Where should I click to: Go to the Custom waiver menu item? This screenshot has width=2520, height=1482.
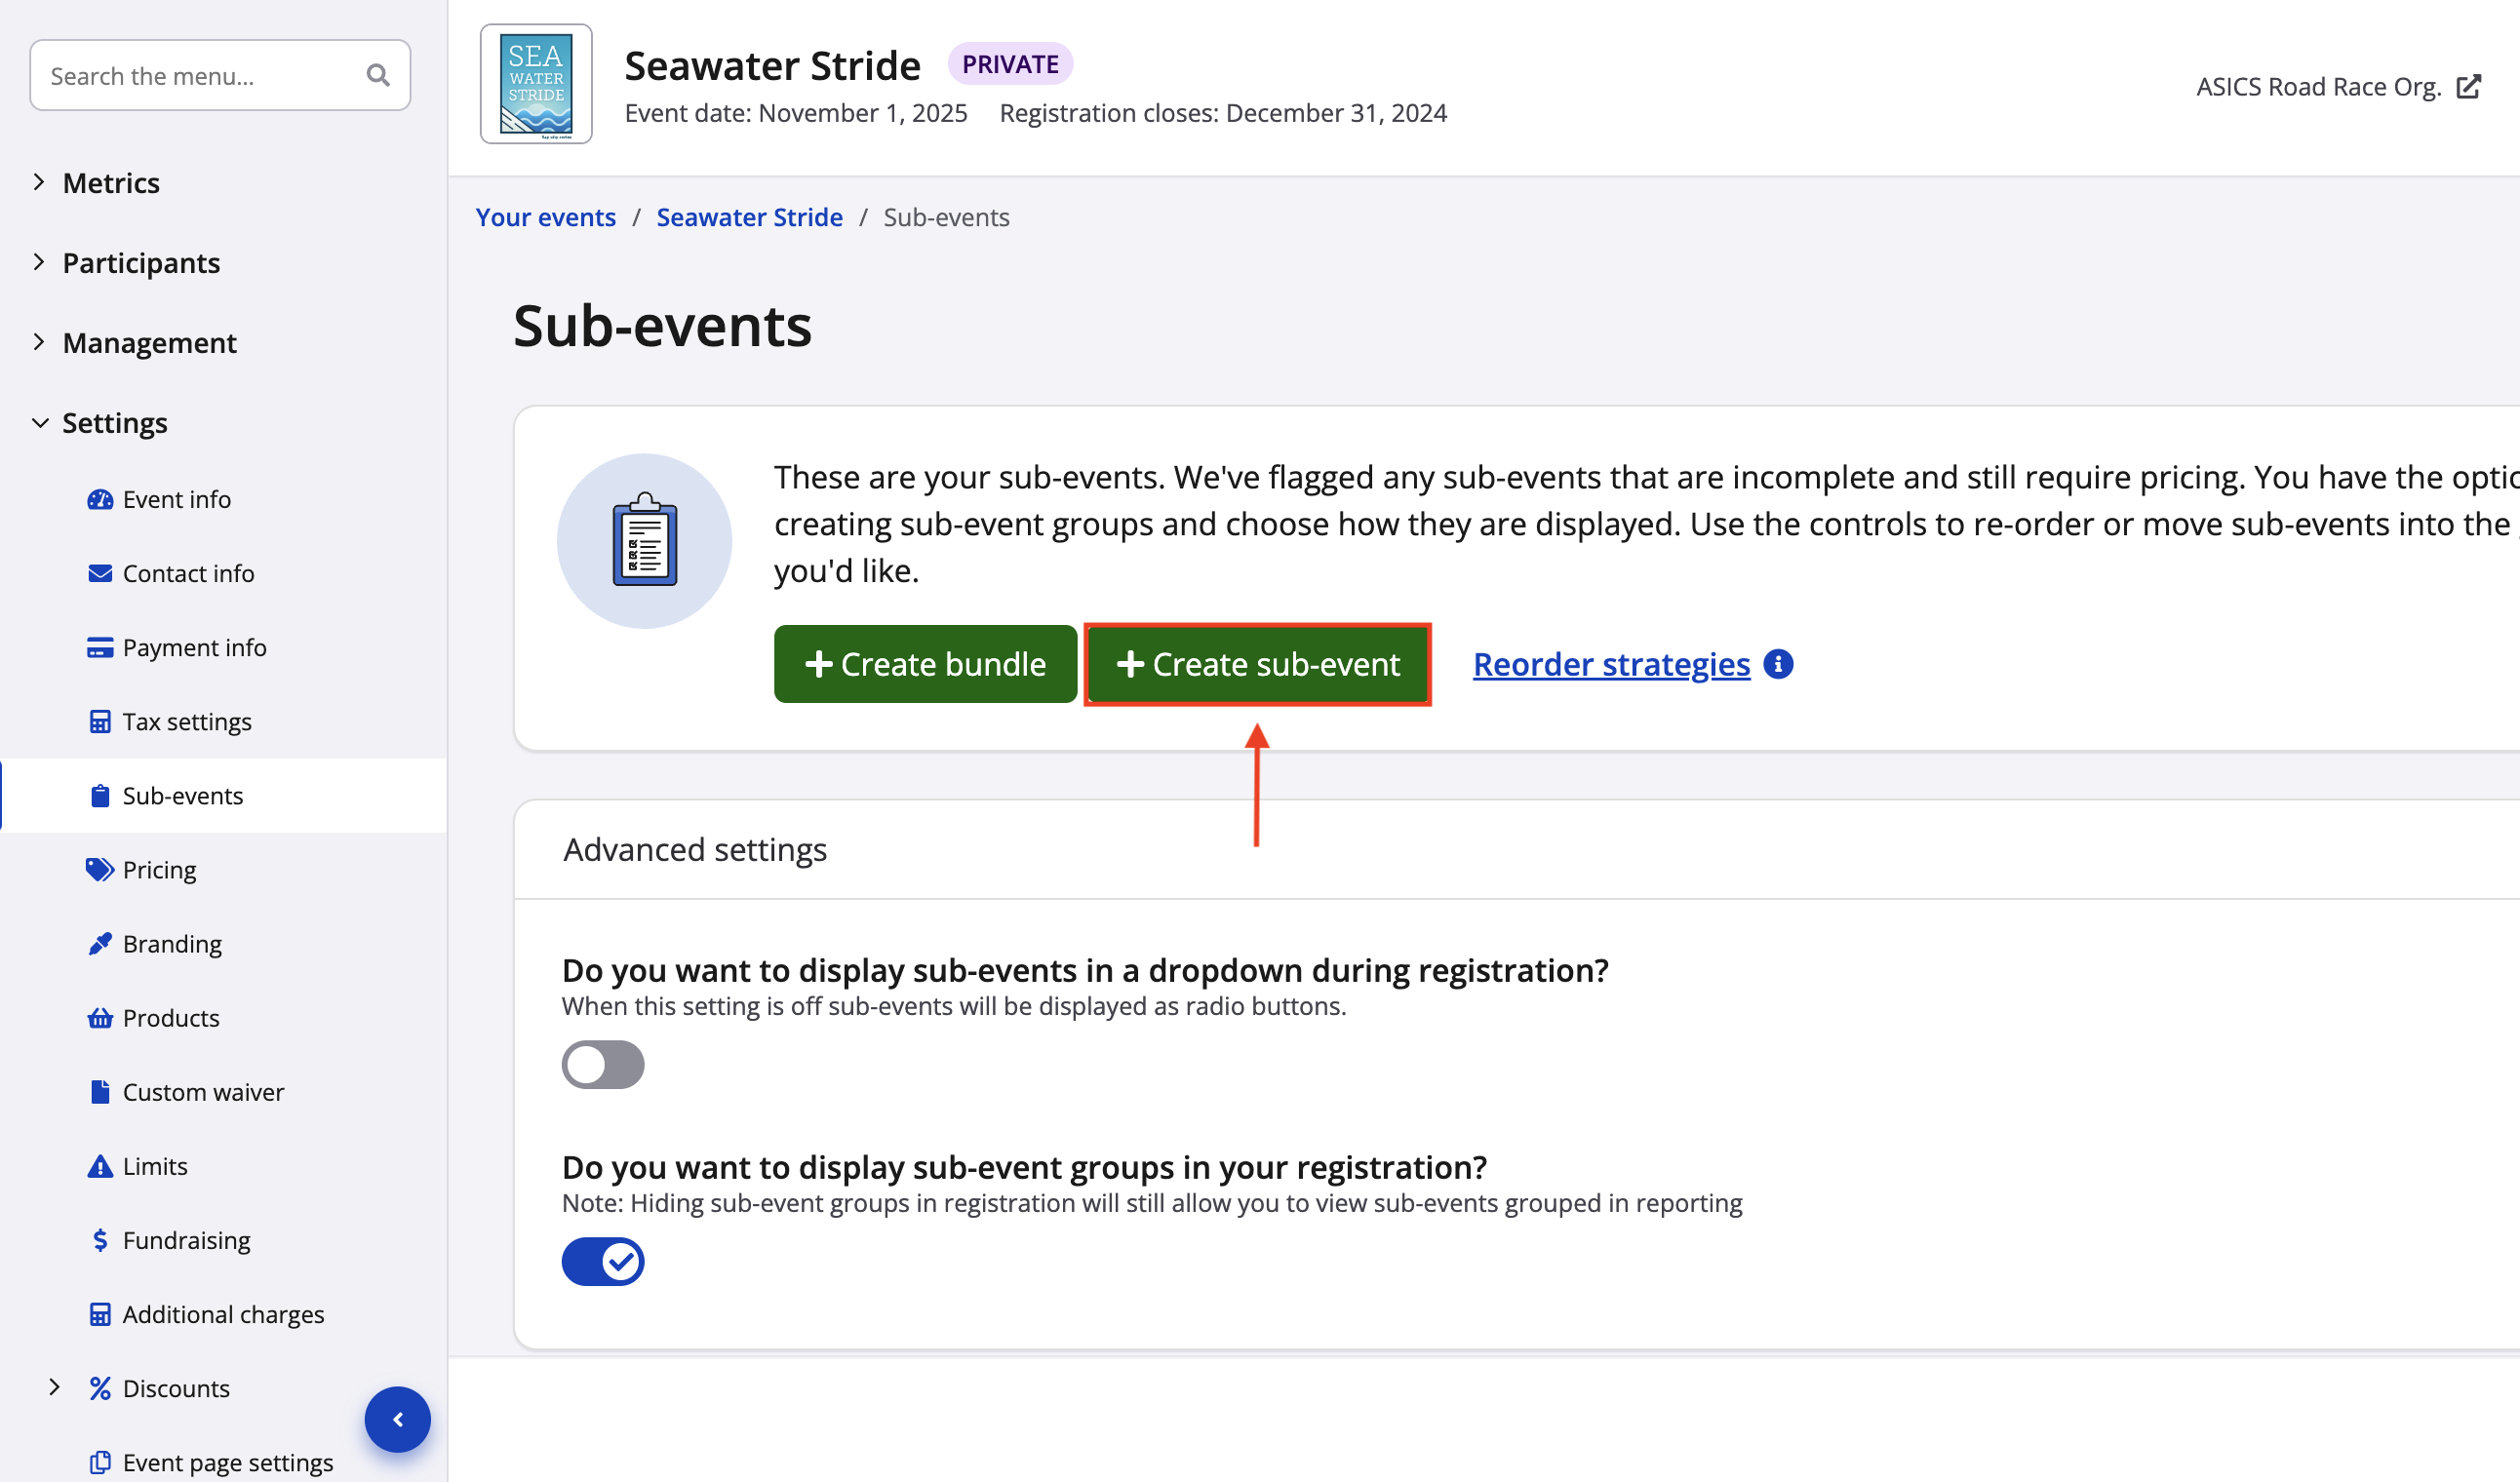(x=203, y=1091)
